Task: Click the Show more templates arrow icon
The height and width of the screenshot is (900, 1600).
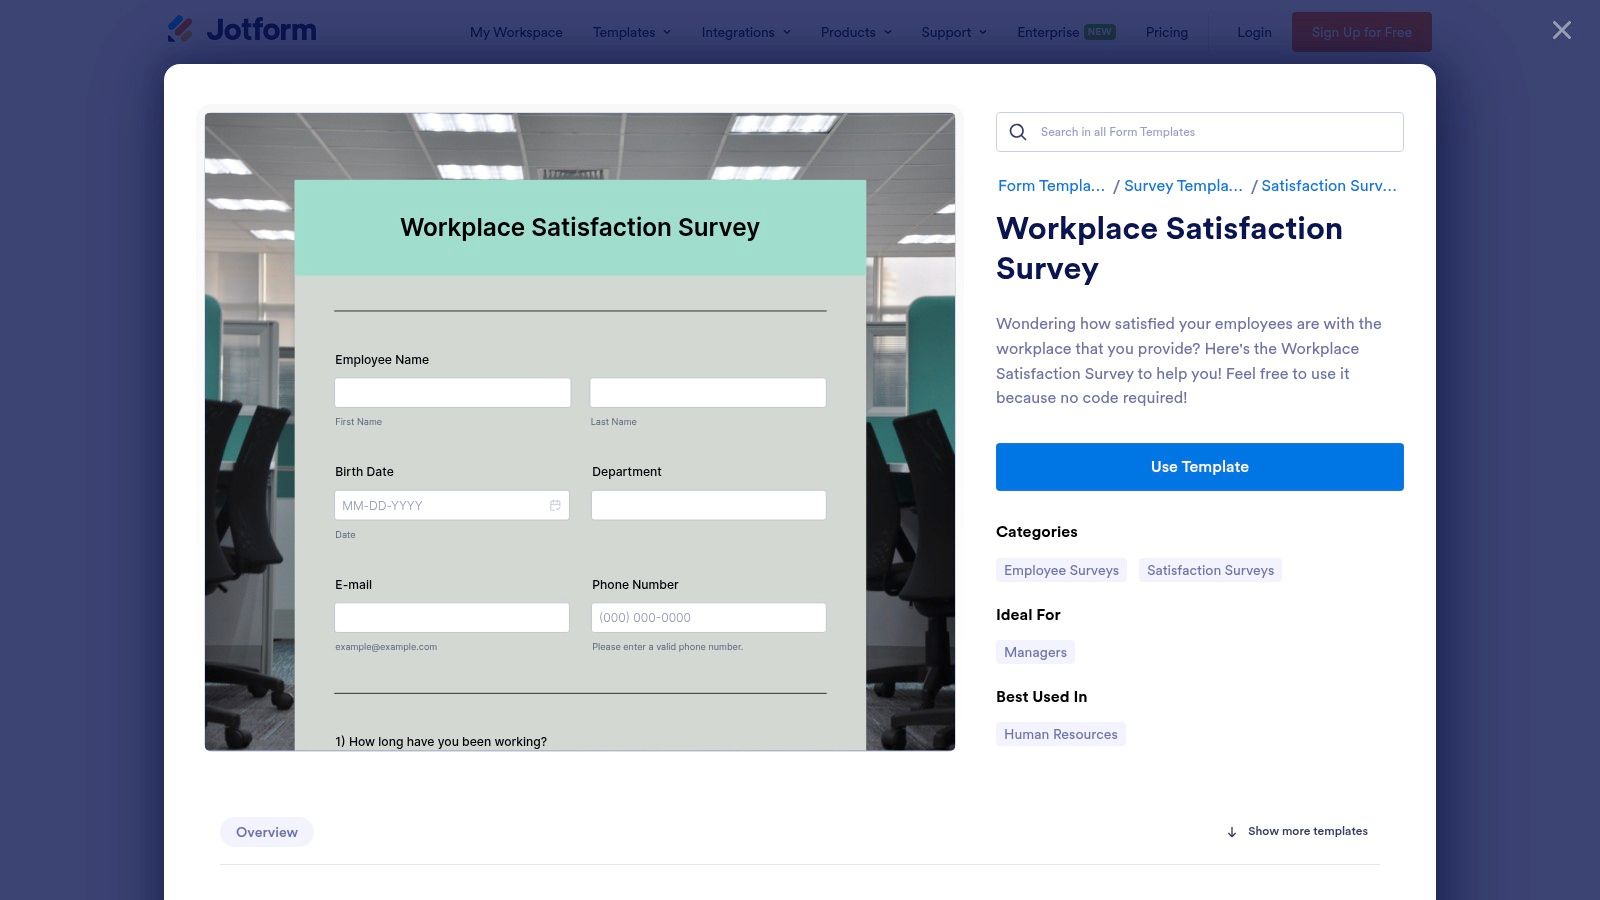Action: (1232, 832)
